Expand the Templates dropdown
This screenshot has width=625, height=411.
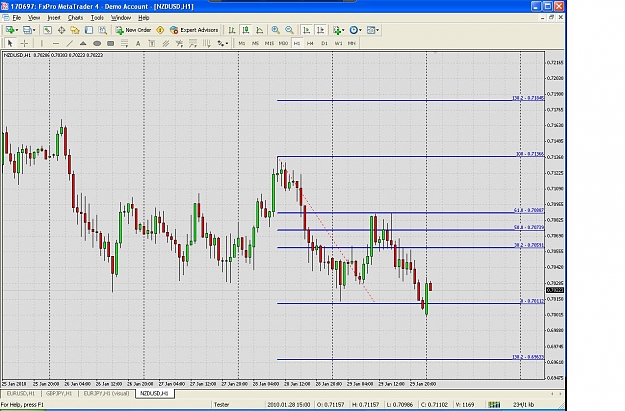pyautogui.click(x=377, y=30)
